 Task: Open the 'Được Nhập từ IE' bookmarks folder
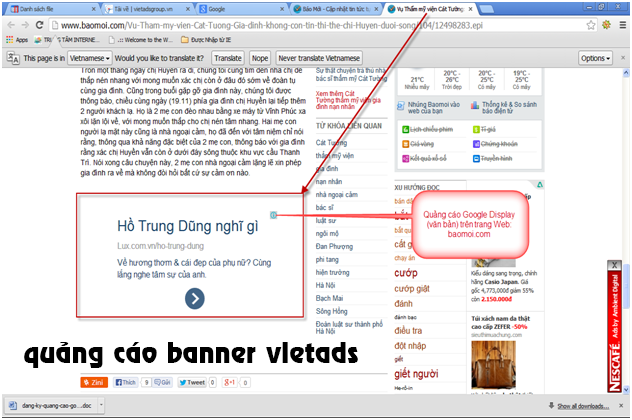pos(206,40)
